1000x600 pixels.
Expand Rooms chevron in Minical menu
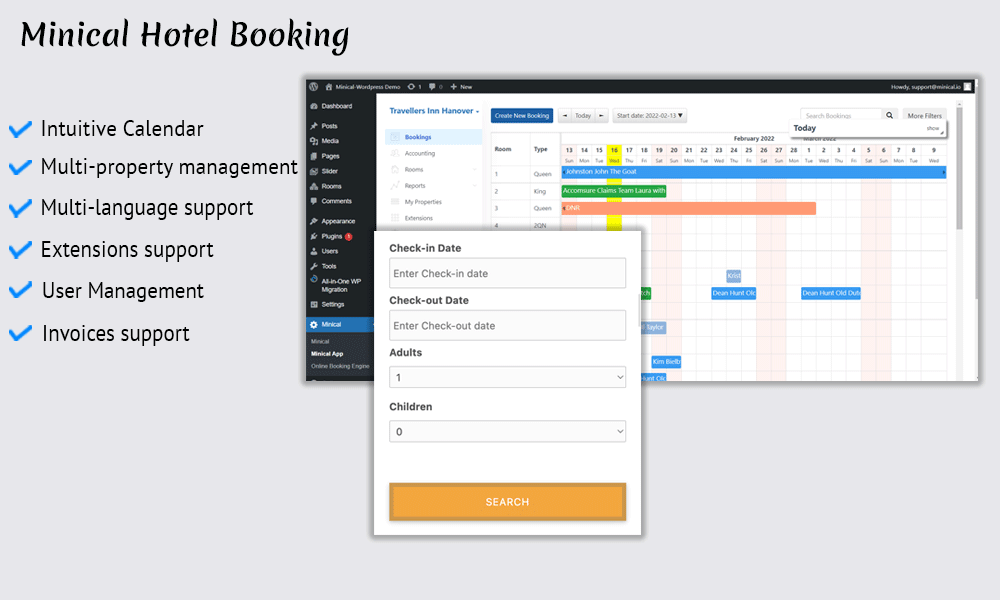click(x=474, y=170)
